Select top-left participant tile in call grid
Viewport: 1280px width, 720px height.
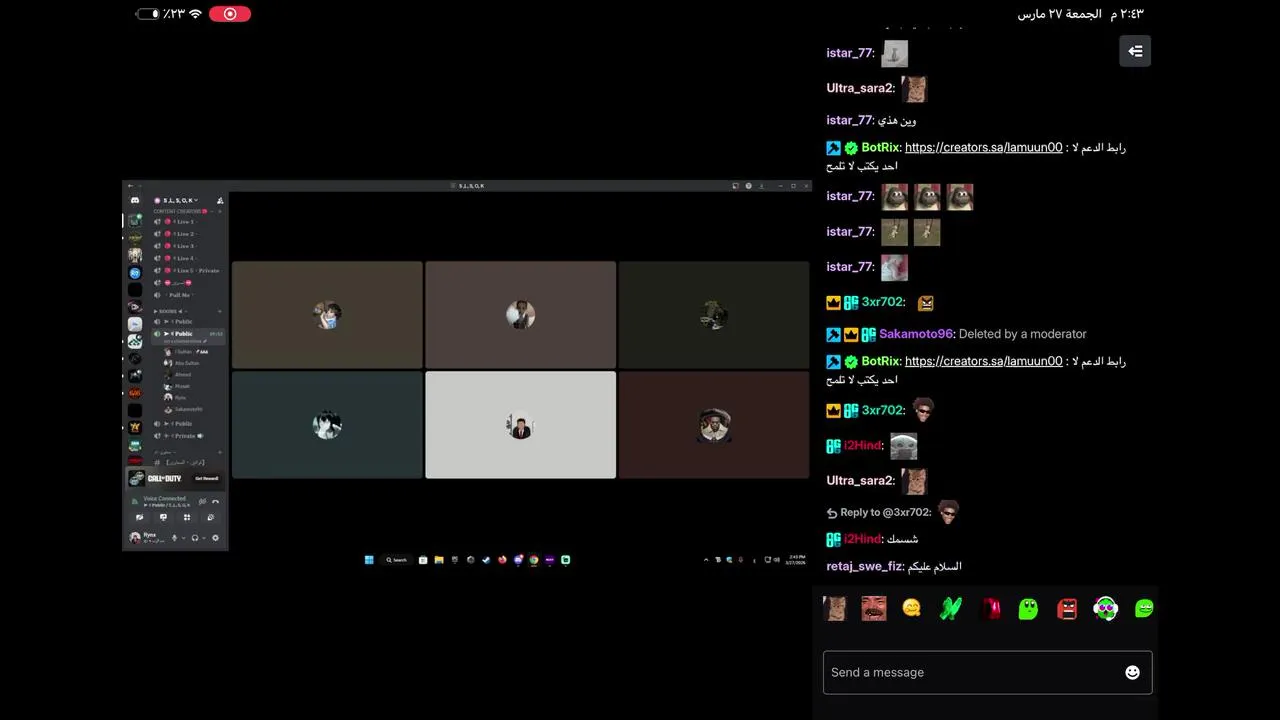pos(327,315)
